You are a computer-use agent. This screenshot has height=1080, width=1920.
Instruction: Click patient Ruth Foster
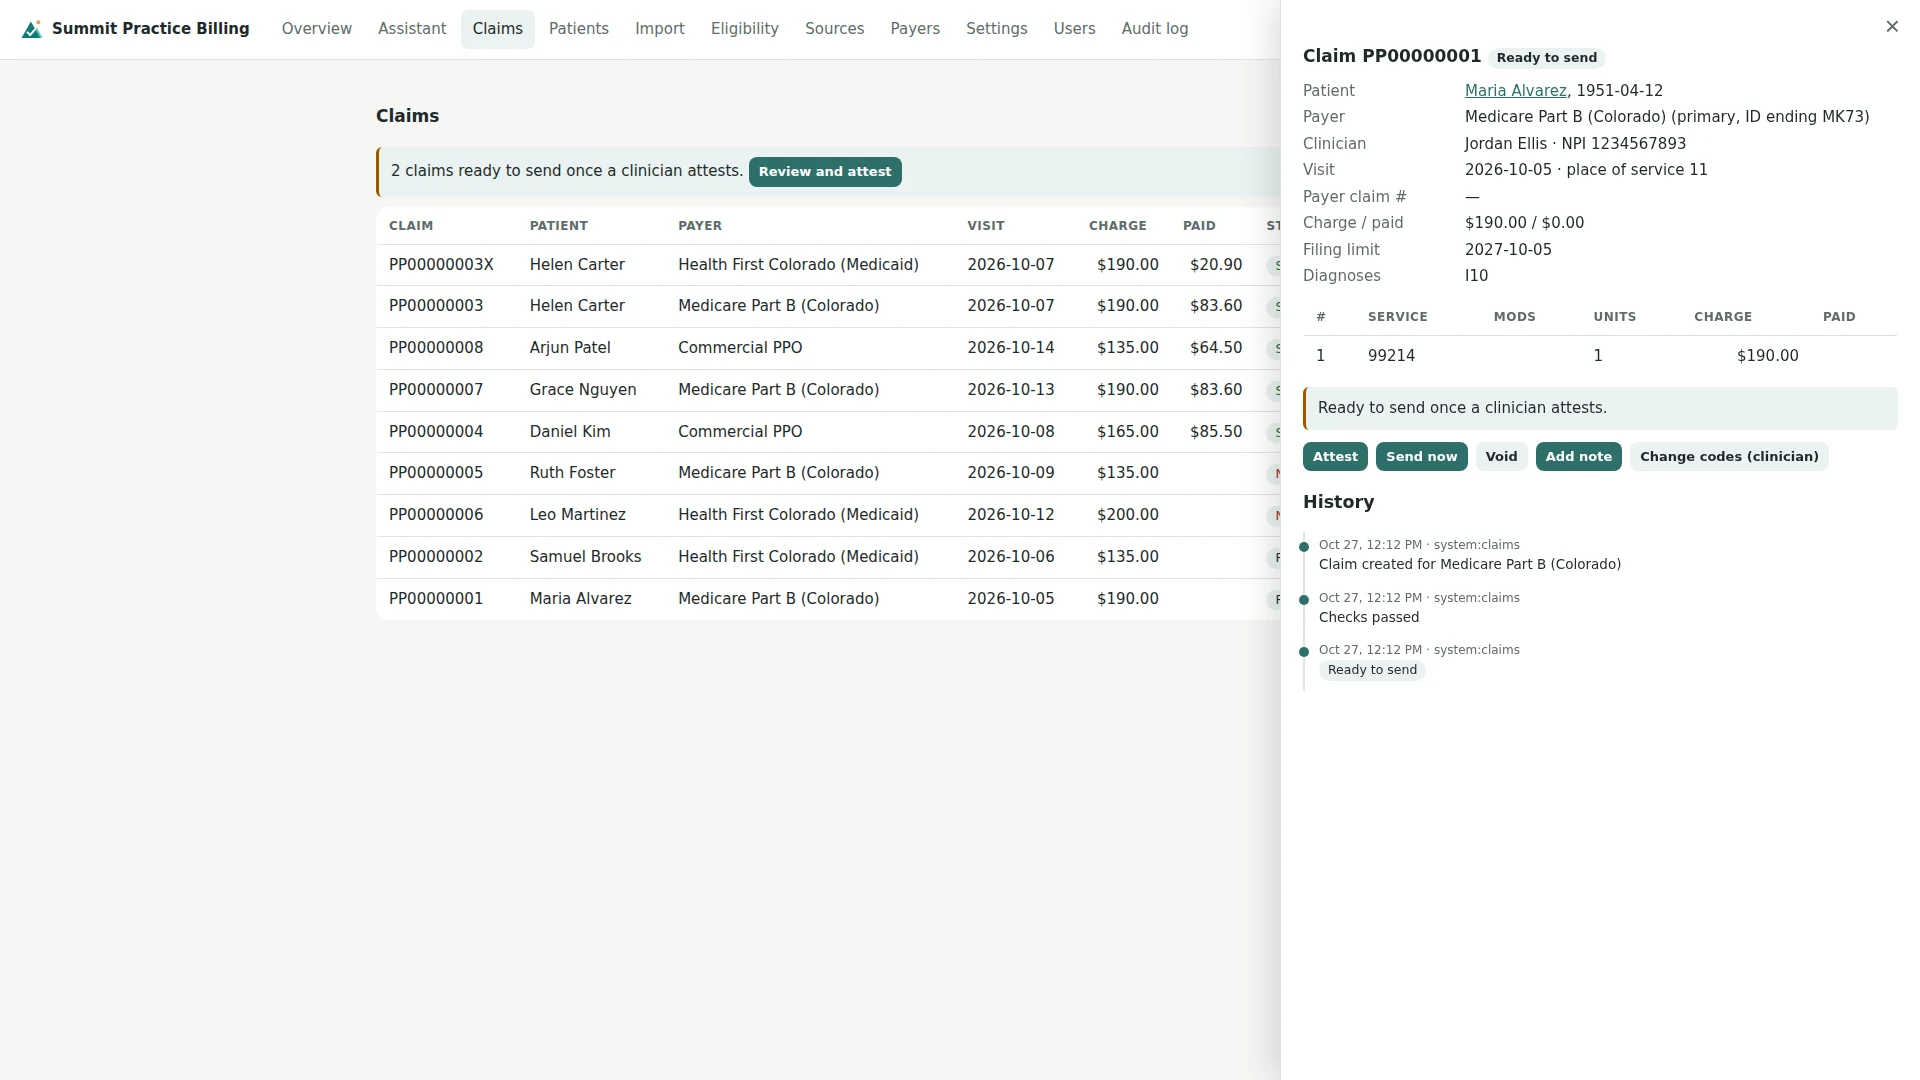pyautogui.click(x=572, y=473)
